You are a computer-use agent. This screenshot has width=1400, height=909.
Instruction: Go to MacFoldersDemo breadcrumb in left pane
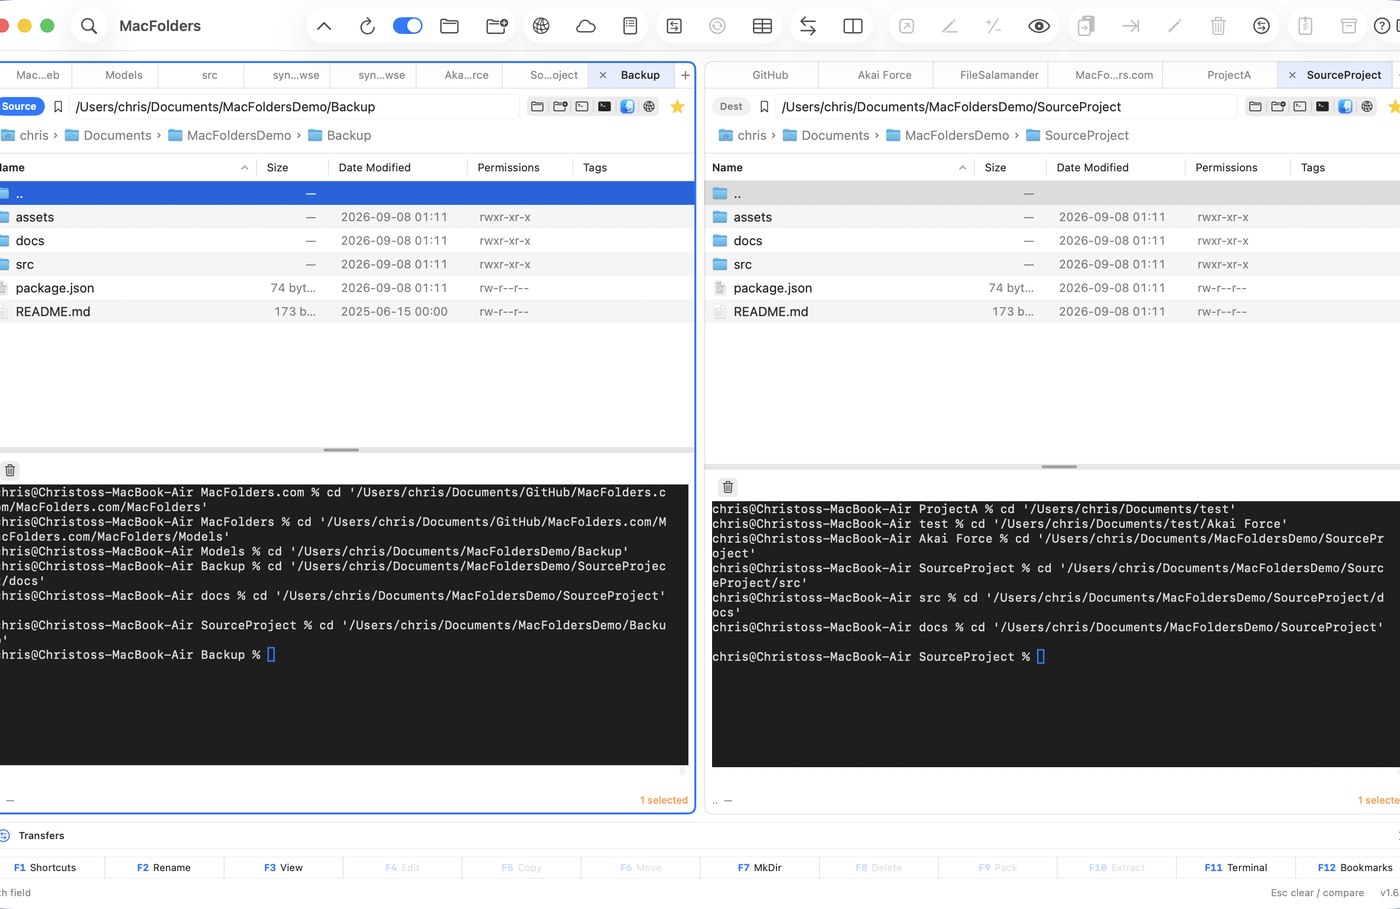[x=229, y=135]
